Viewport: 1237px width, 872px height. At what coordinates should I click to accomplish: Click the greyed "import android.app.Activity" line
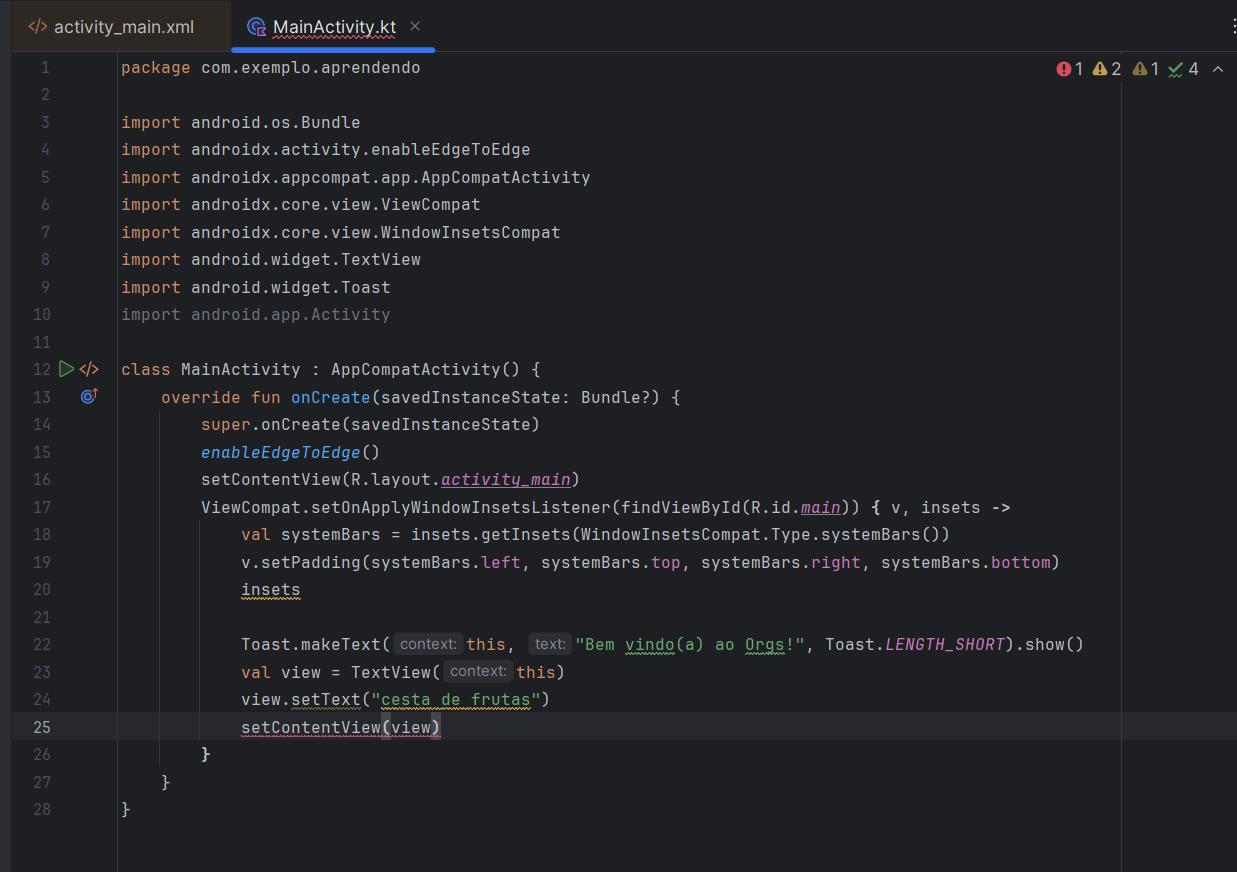point(256,314)
